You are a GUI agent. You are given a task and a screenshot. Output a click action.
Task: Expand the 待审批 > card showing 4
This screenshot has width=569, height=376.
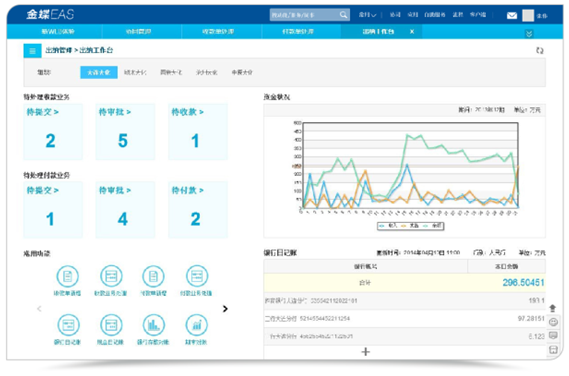click(115, 190)
